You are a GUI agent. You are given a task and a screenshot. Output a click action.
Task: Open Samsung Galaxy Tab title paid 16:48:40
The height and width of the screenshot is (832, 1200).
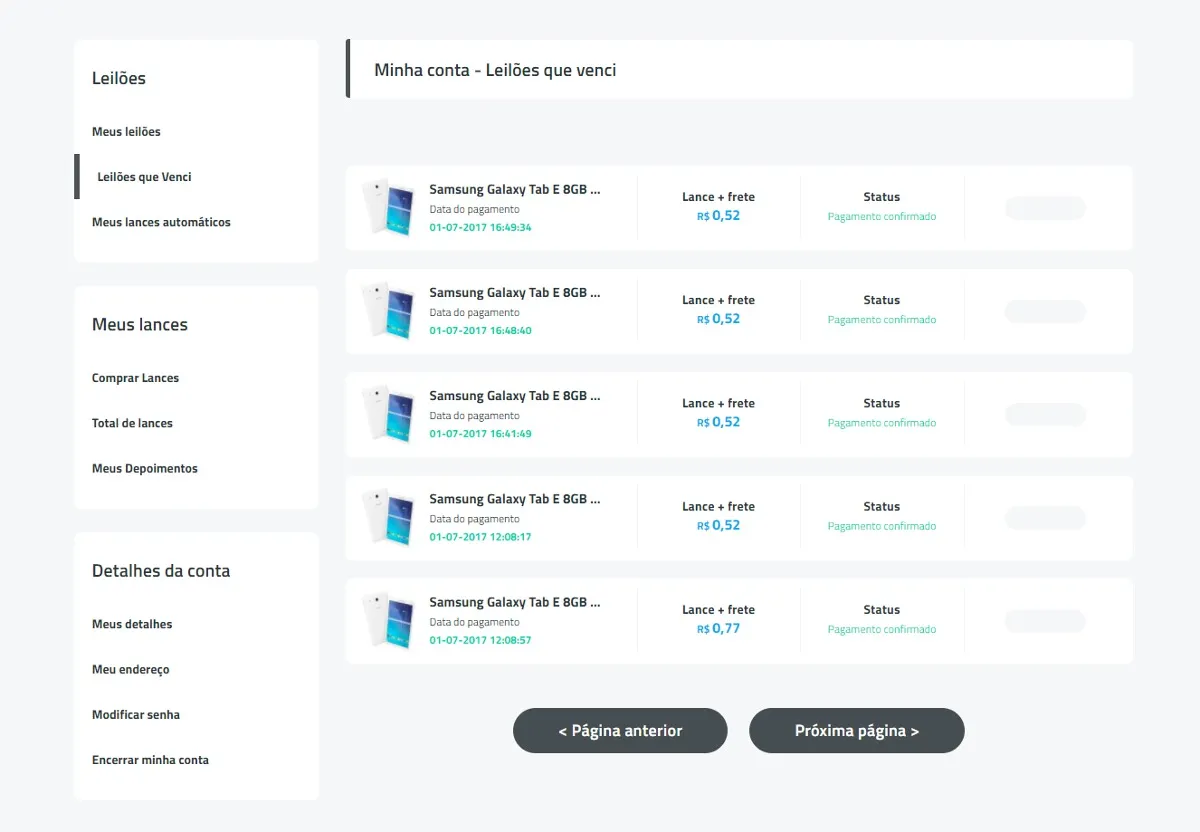coord(515,293)
